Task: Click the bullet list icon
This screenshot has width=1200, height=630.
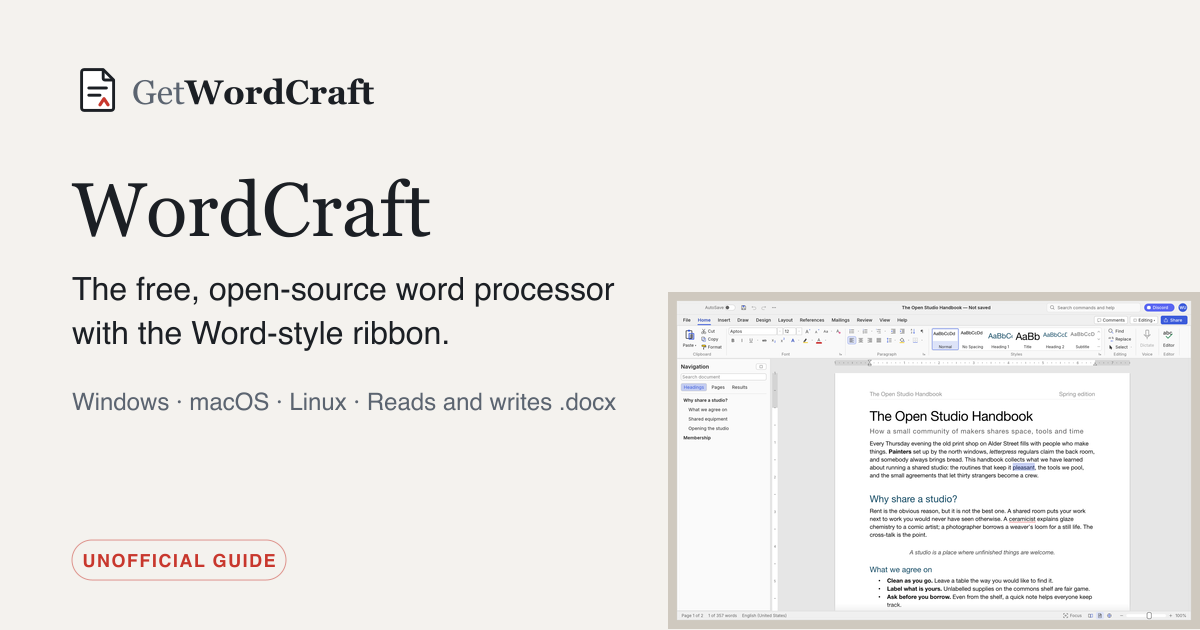Action: pos(852,331)
